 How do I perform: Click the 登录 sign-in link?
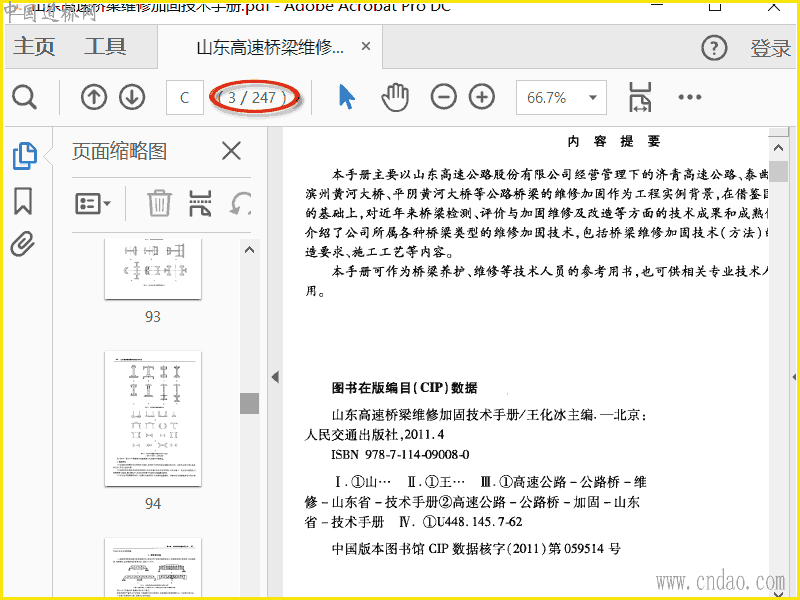point(770,48)
